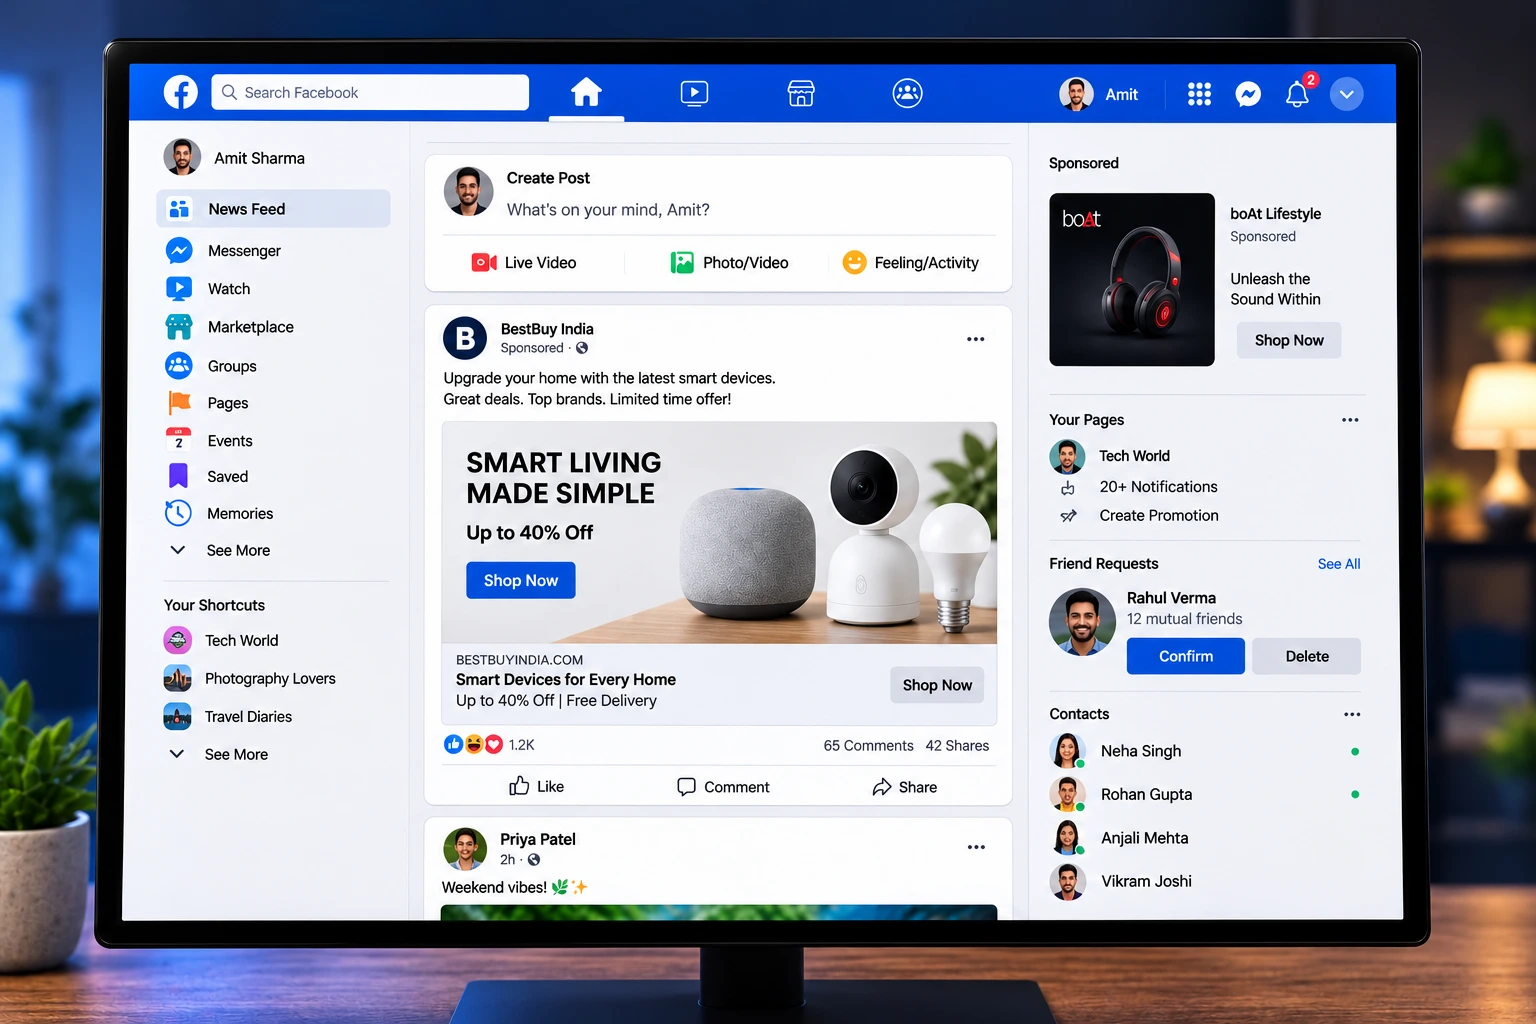Open Rahul Verma profile photo

pos(1082,622)
